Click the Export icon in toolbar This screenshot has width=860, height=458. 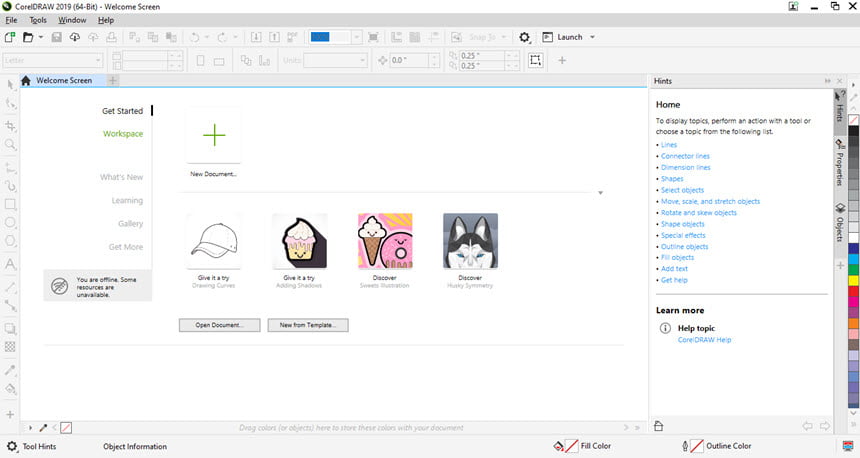click(x=275, y=37)
